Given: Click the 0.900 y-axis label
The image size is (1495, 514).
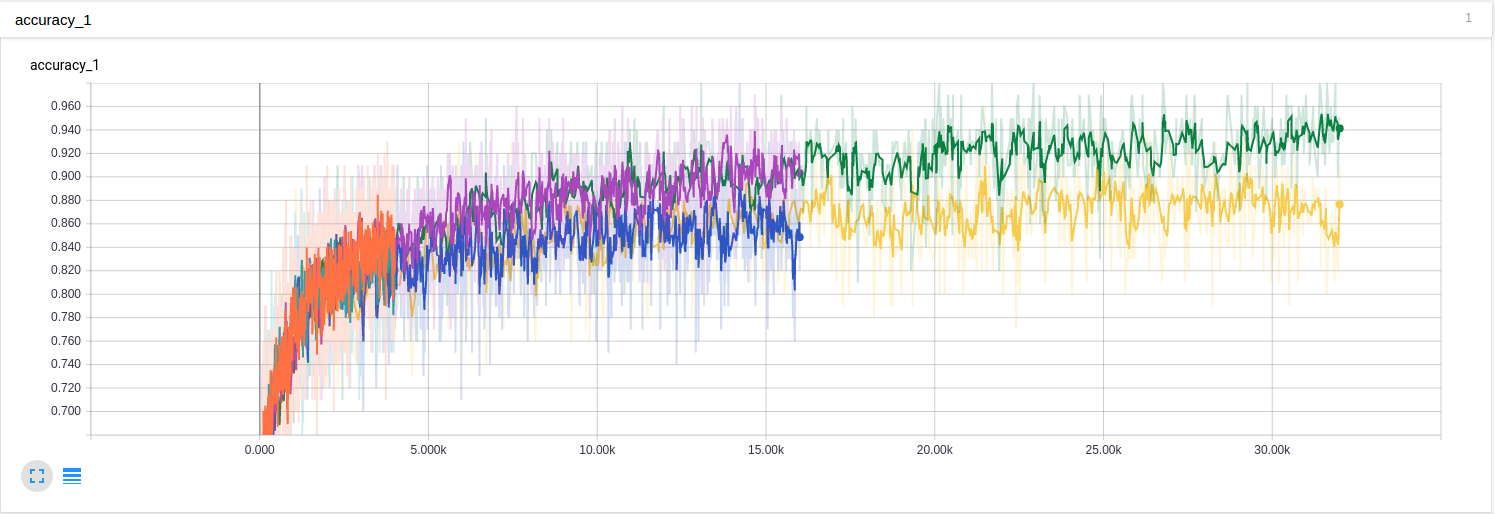Looking at the screenshot, I should coord(65,176).
